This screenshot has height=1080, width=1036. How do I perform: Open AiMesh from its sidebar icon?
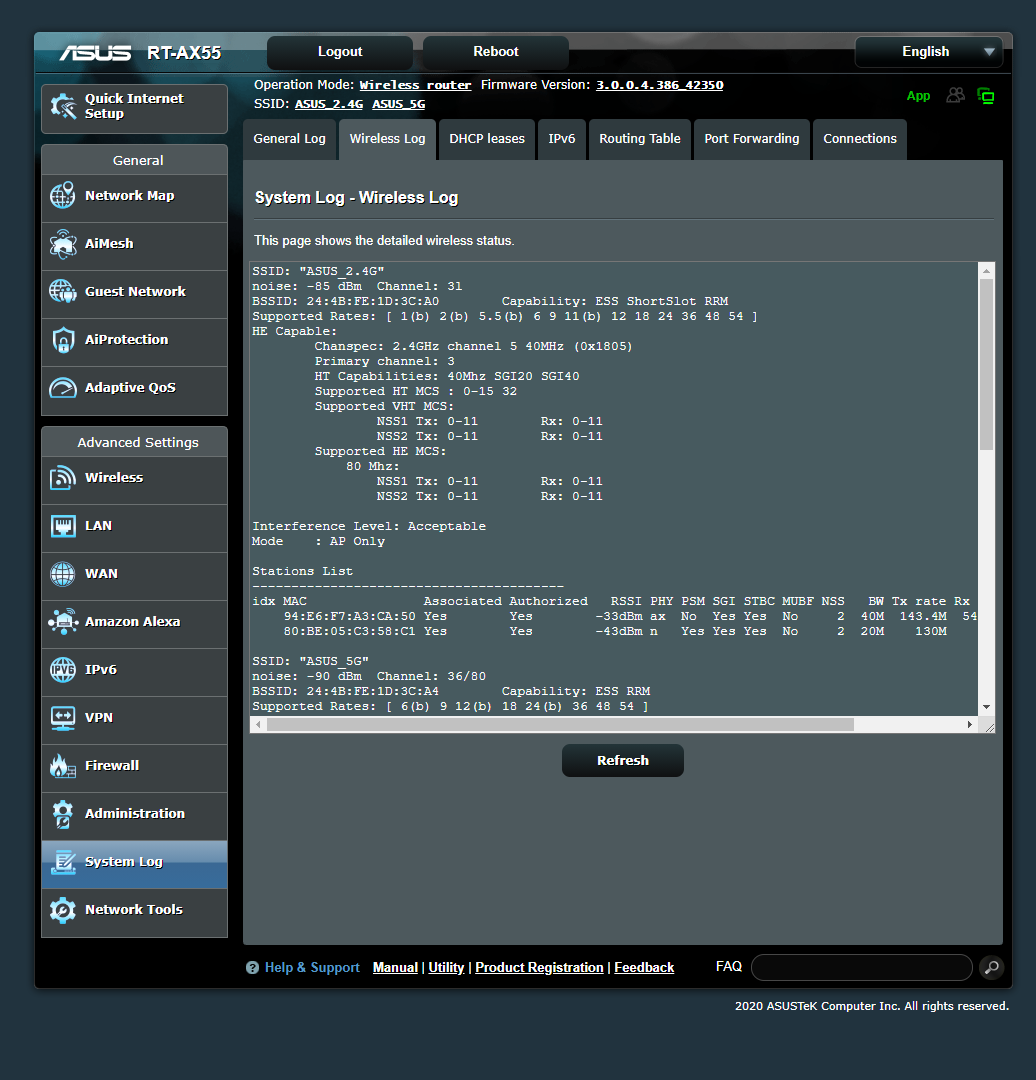click(62, 244)
